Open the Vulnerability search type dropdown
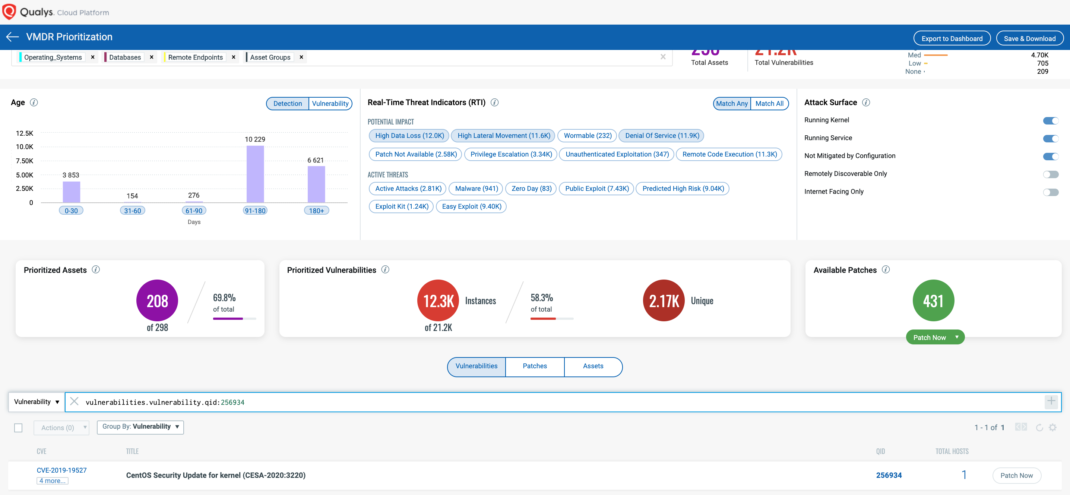Image resolution: width=1070 pixels, height=495 pixels. click(36, 401)
